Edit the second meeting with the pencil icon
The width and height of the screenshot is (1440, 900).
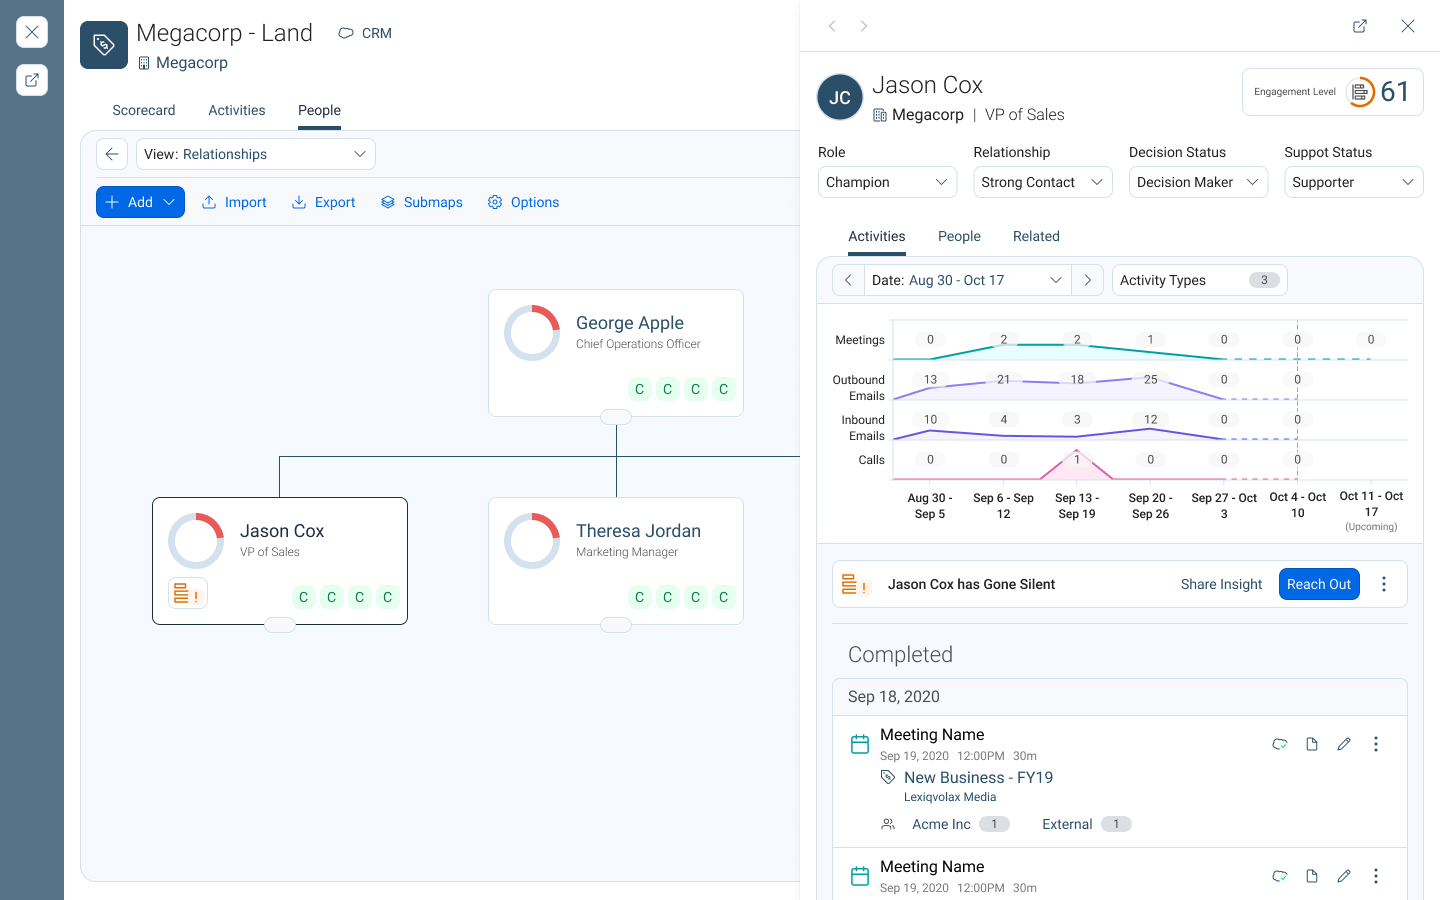click(x=1344, y=876)
